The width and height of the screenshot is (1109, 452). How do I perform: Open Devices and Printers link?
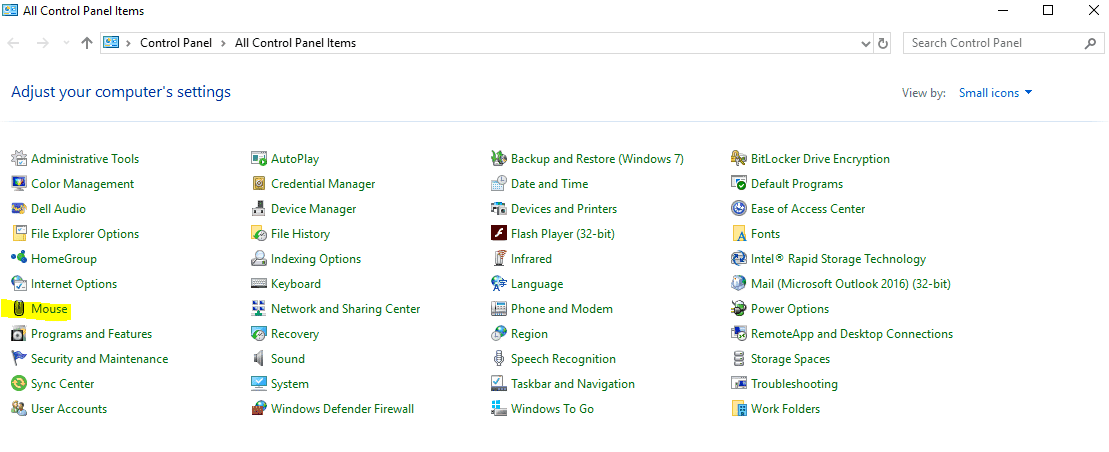pyautogui.click(x=564, y=209)
